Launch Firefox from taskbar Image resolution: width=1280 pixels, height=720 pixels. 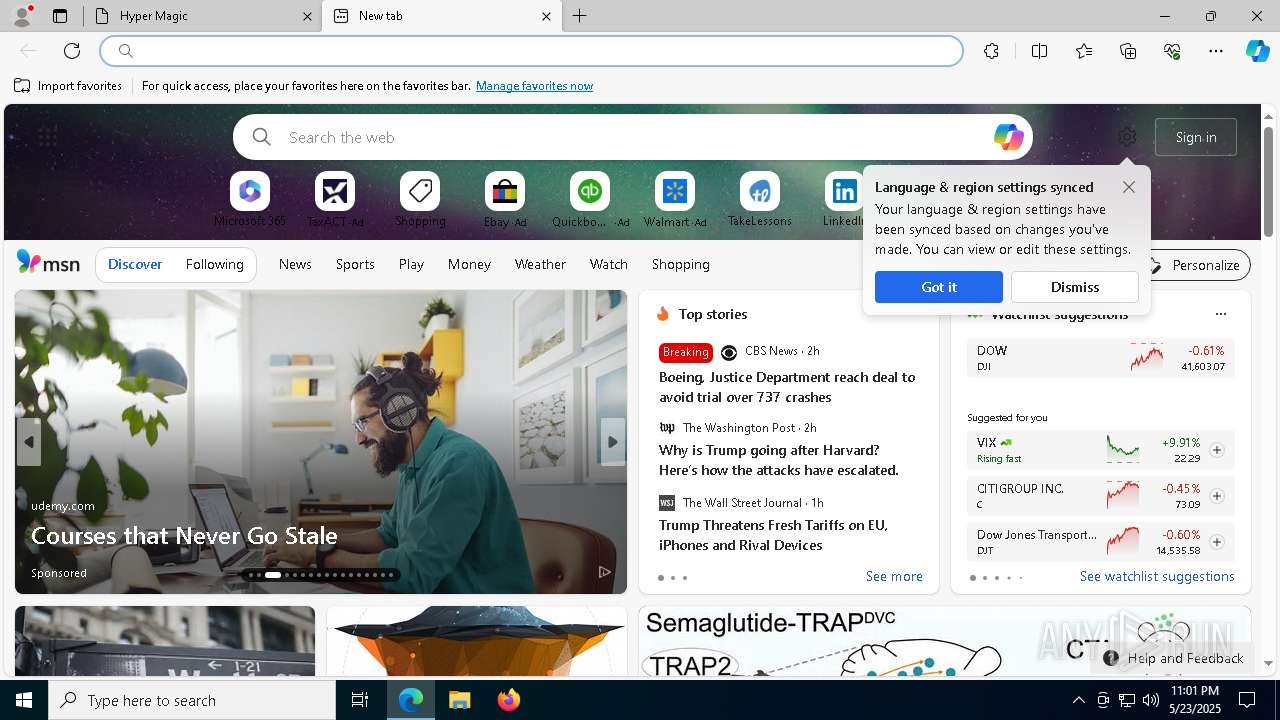pos(509,700)
